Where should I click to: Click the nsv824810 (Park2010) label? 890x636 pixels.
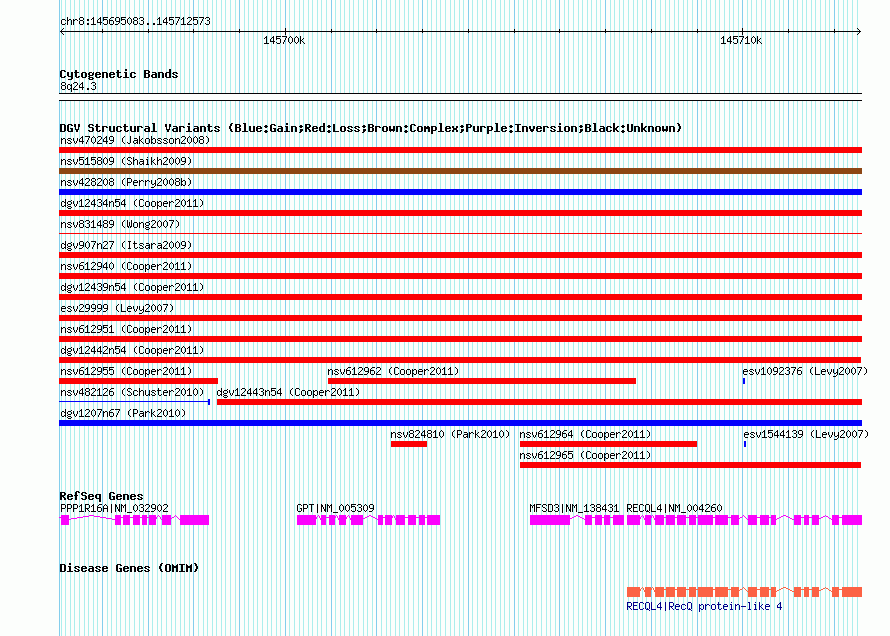point(450,434)
